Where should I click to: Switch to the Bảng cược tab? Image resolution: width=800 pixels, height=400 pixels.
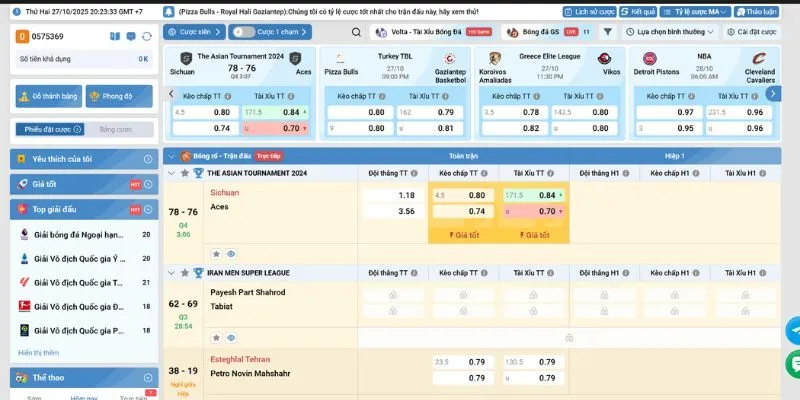(115, 130)
